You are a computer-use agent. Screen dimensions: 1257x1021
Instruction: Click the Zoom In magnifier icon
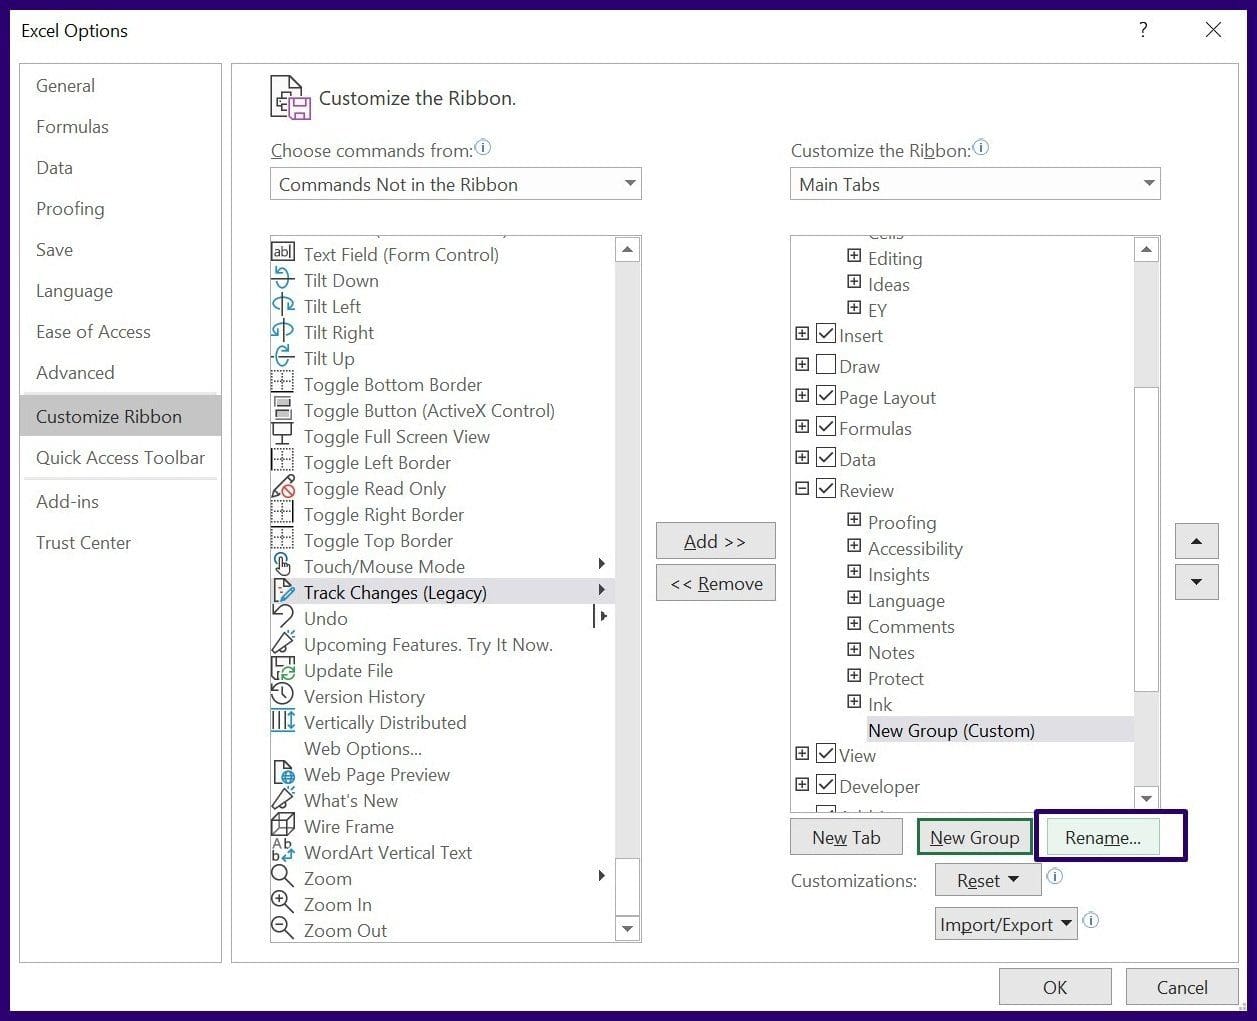(x=283, y=903)
